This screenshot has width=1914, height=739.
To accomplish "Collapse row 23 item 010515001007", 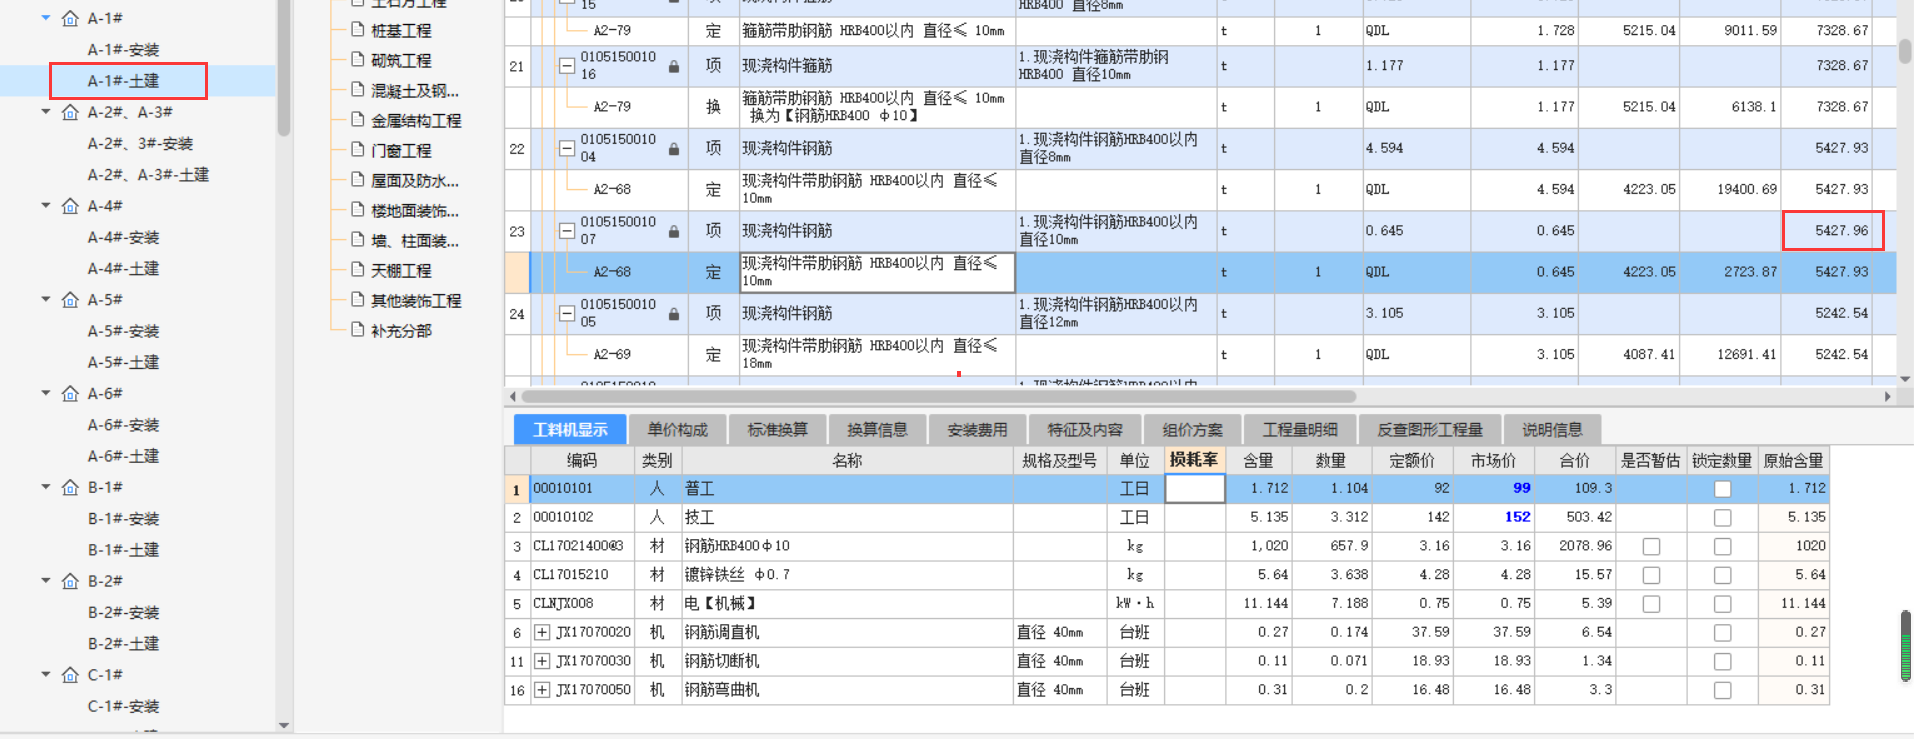I will pyautogui.click(x=566, y=231).
